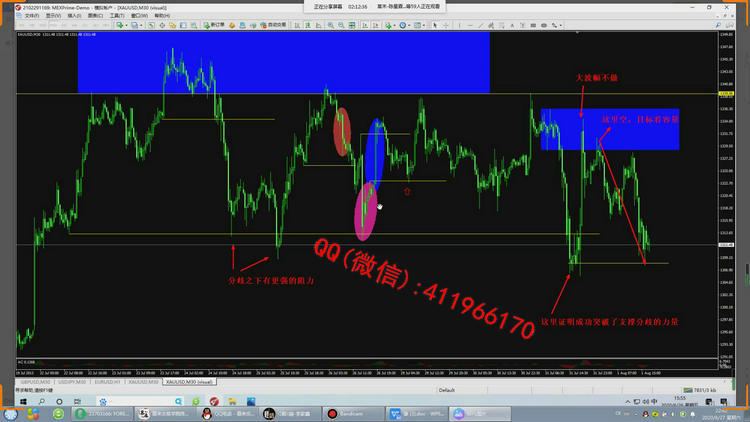Open the Help menu
Image resolution: width=750 pixels, height=422 pixels.
point(160,16)
